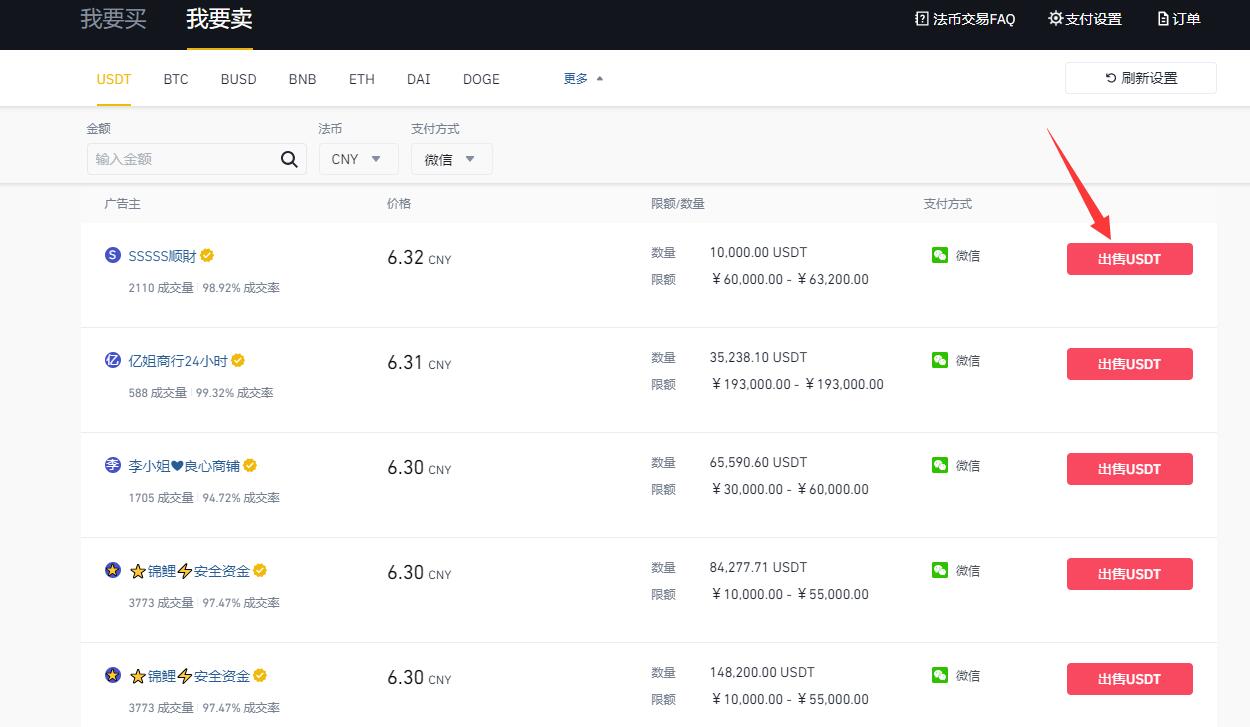Click the search magnifier icon in amount field
1250x727 pixels.
(x=289, y=159)
